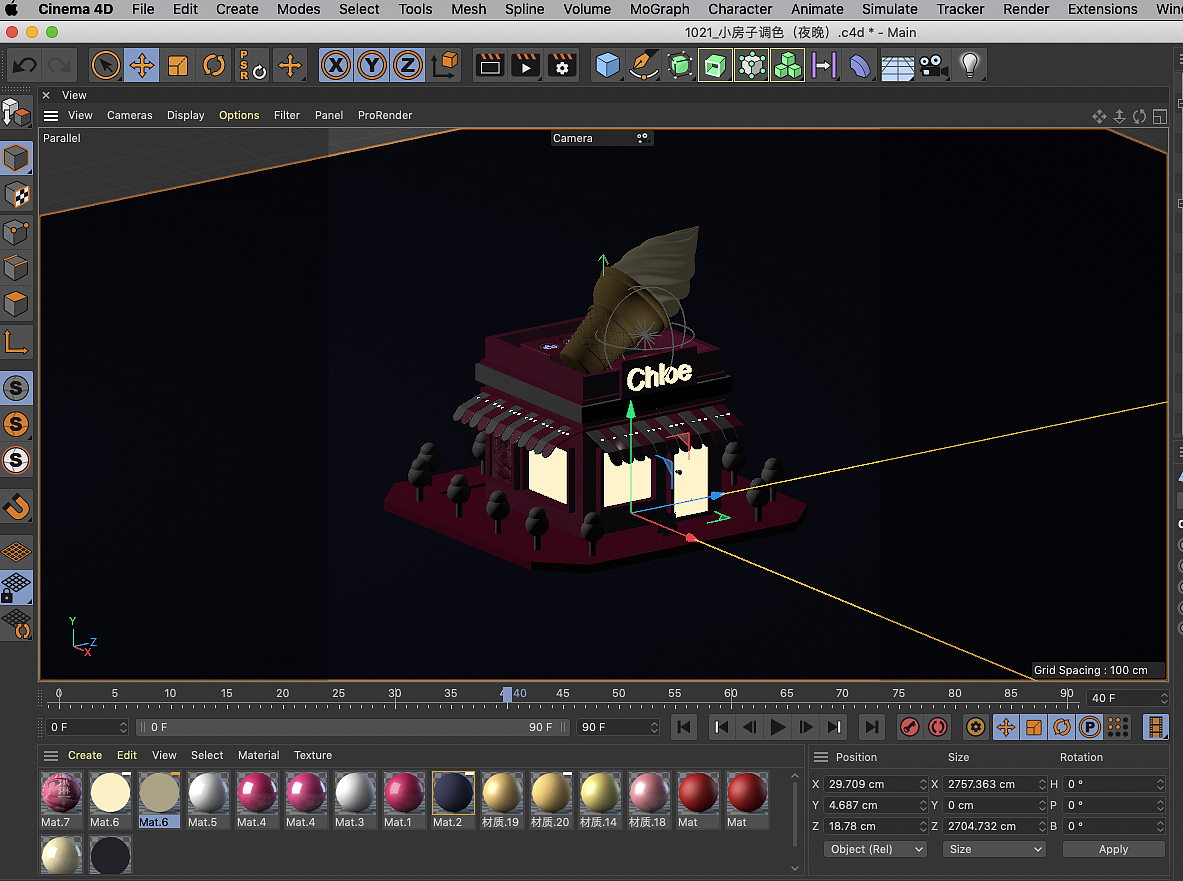Screen dimensions: 1183x881
Task: Open the MoGraph menu
Action: (659, 9)
